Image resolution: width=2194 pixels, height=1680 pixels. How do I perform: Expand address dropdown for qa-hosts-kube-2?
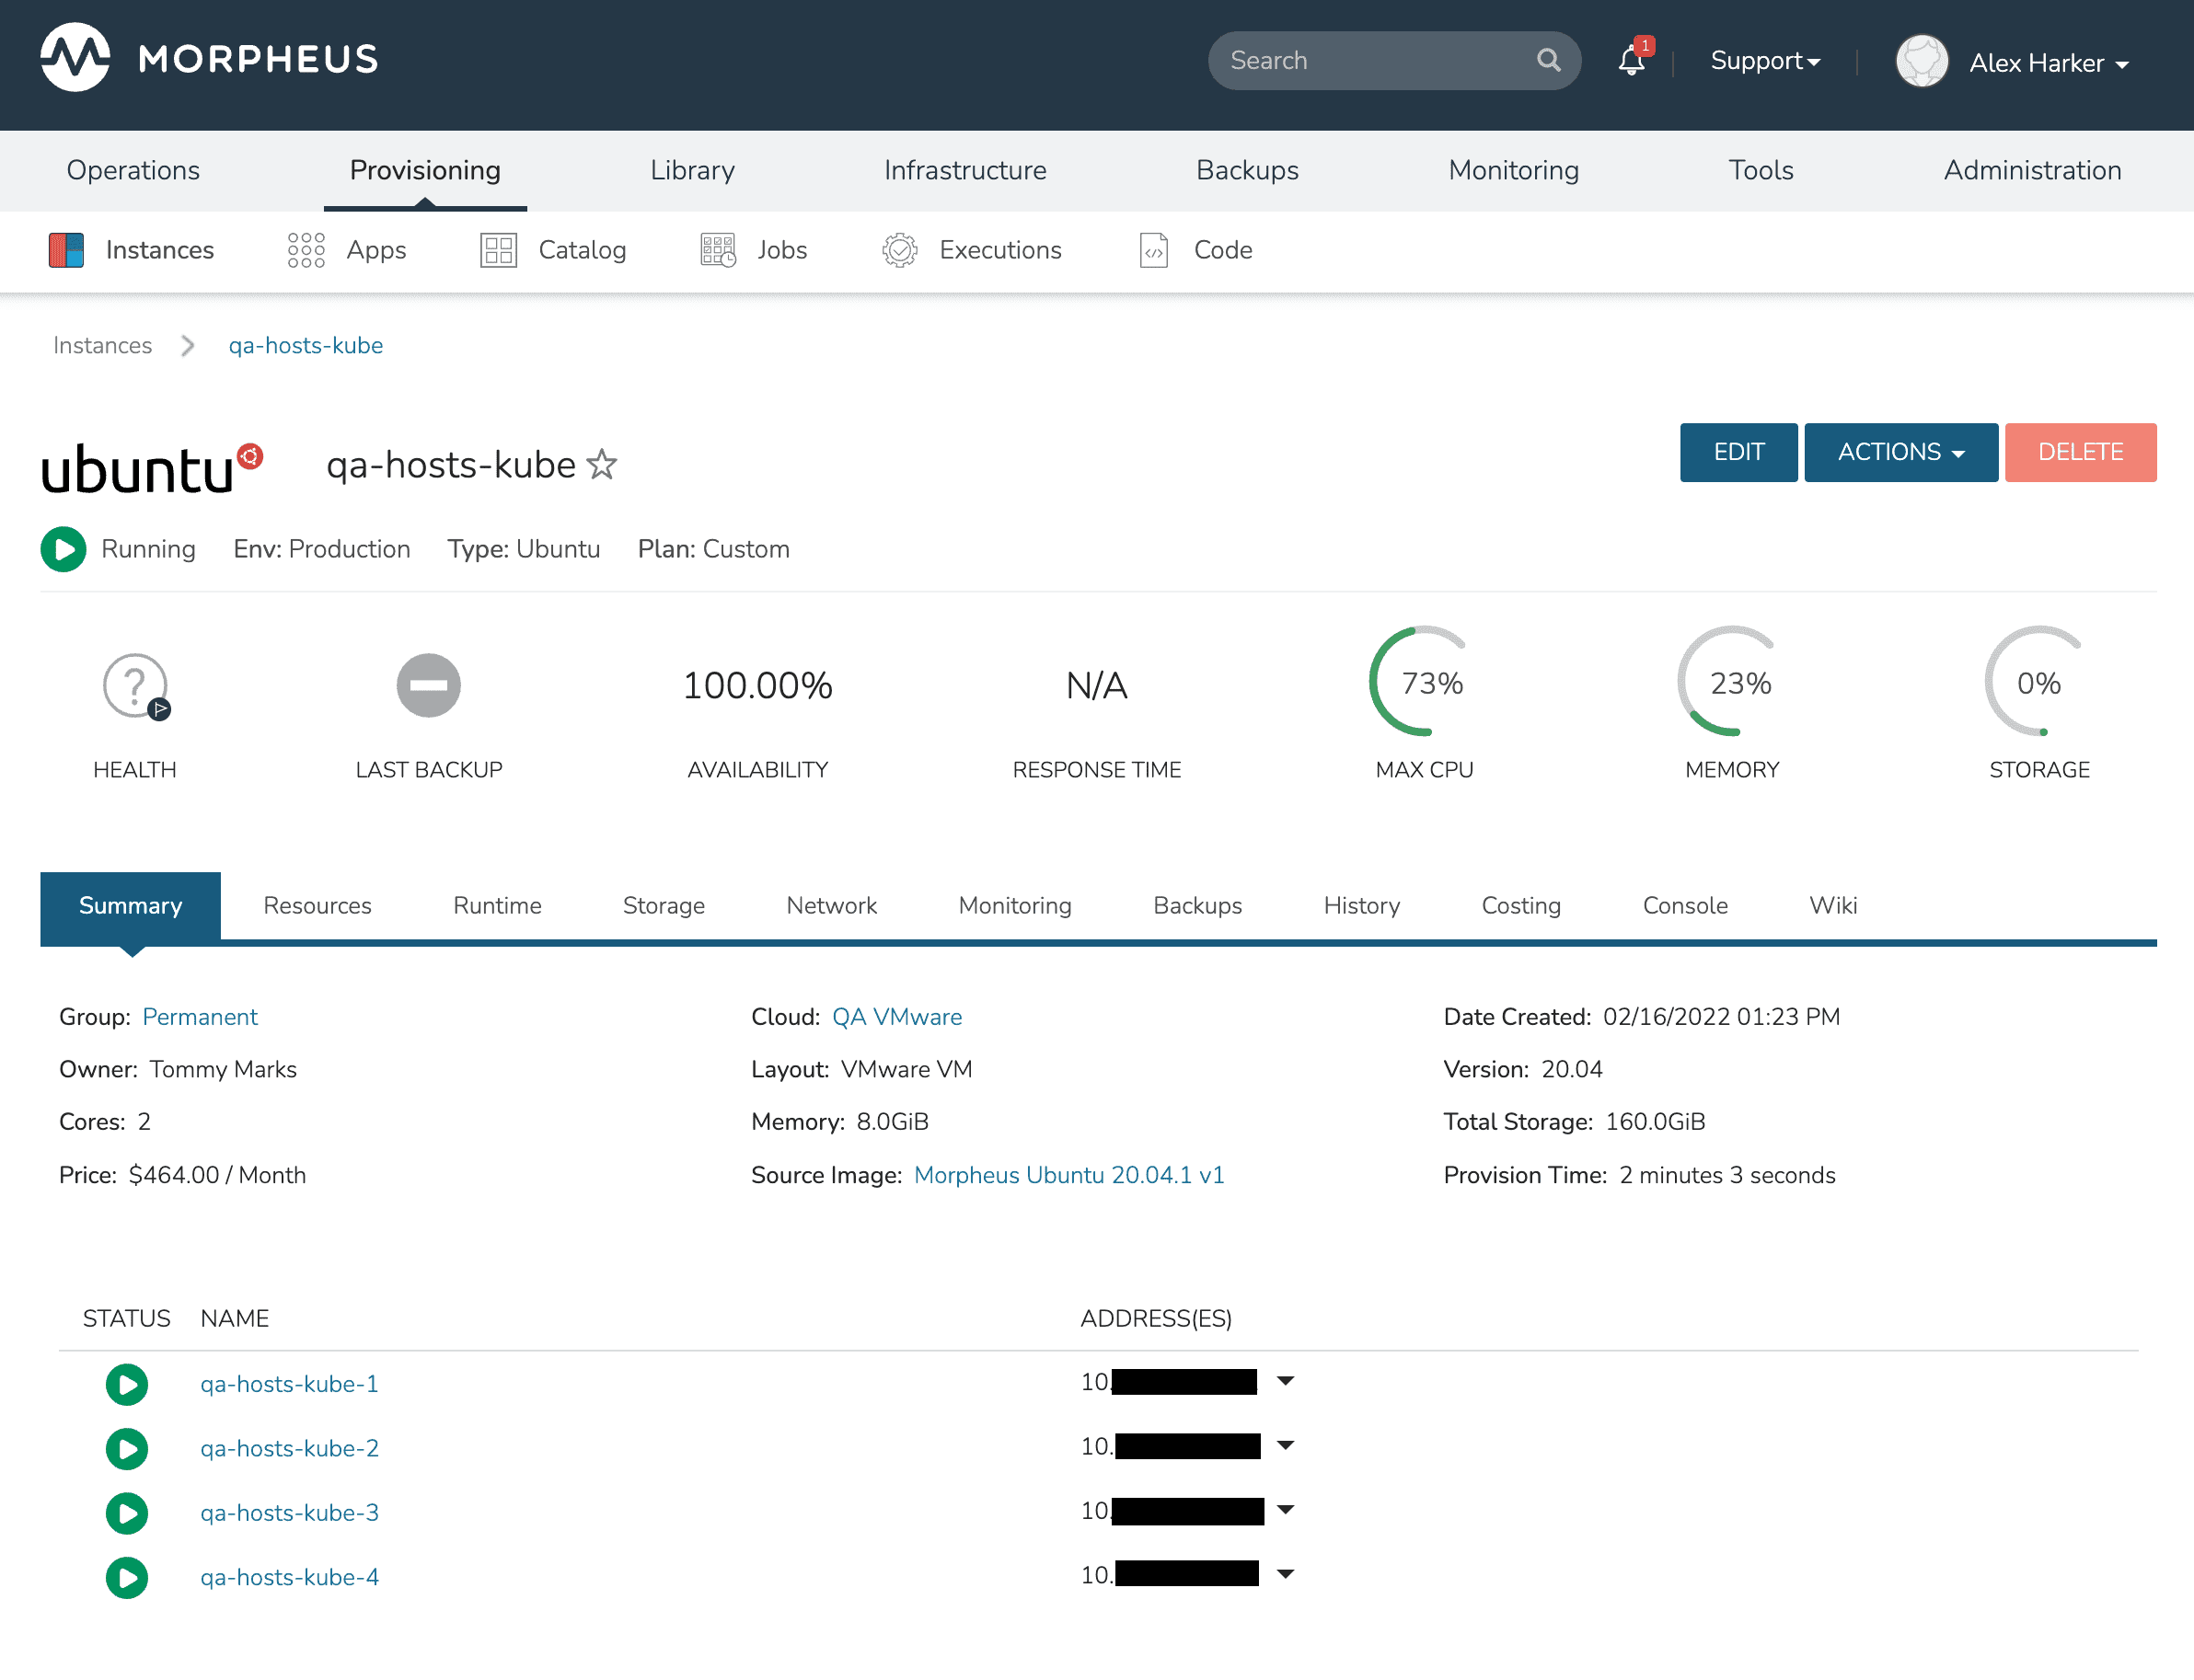point(1286,1446)
